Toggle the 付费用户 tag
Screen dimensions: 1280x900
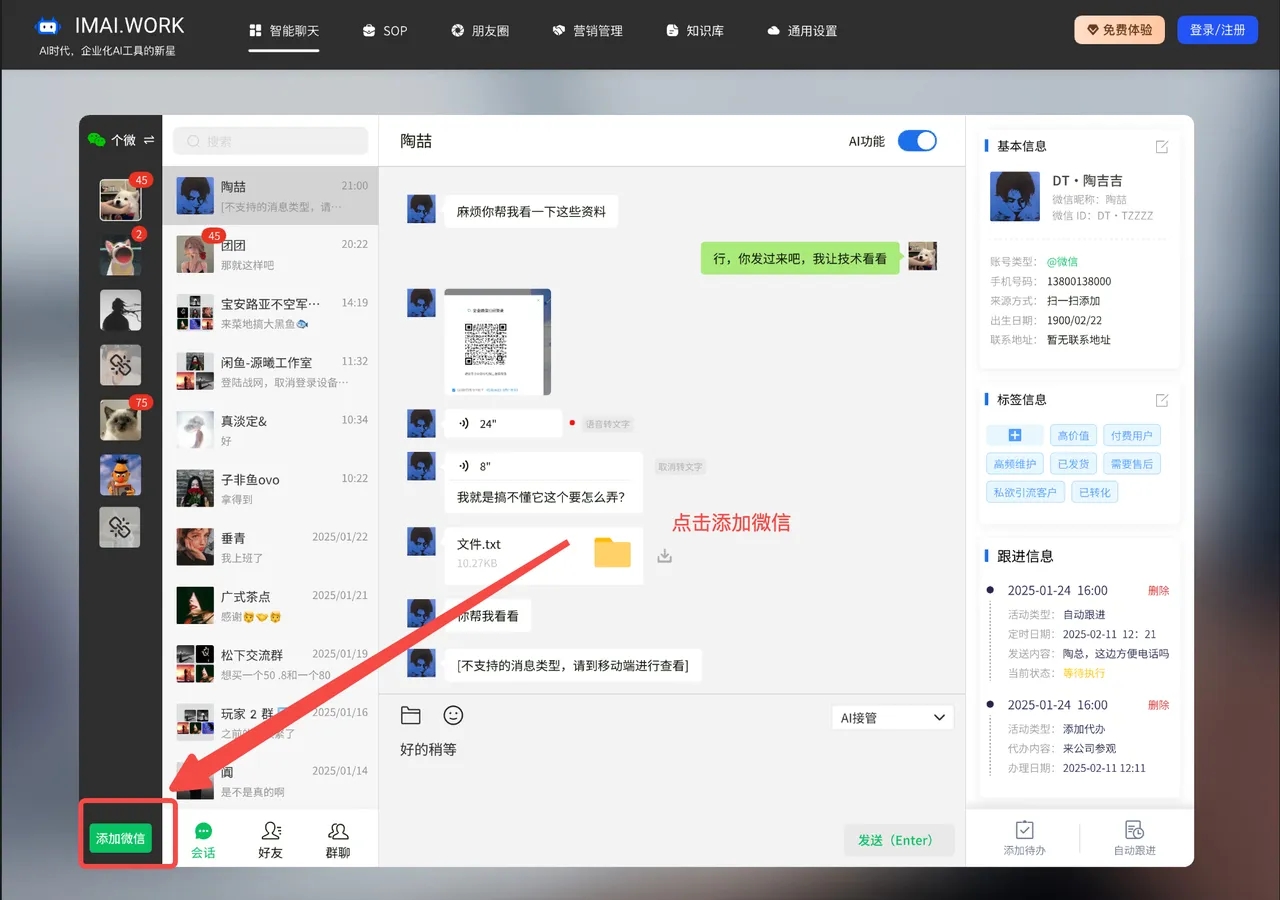point(1132,436)
